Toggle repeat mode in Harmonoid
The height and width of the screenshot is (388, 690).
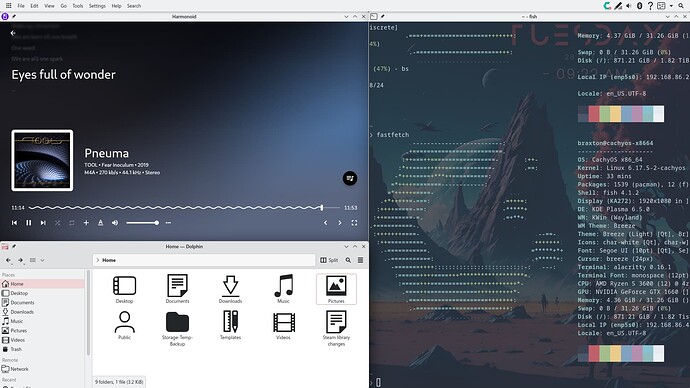click(72, 223)
